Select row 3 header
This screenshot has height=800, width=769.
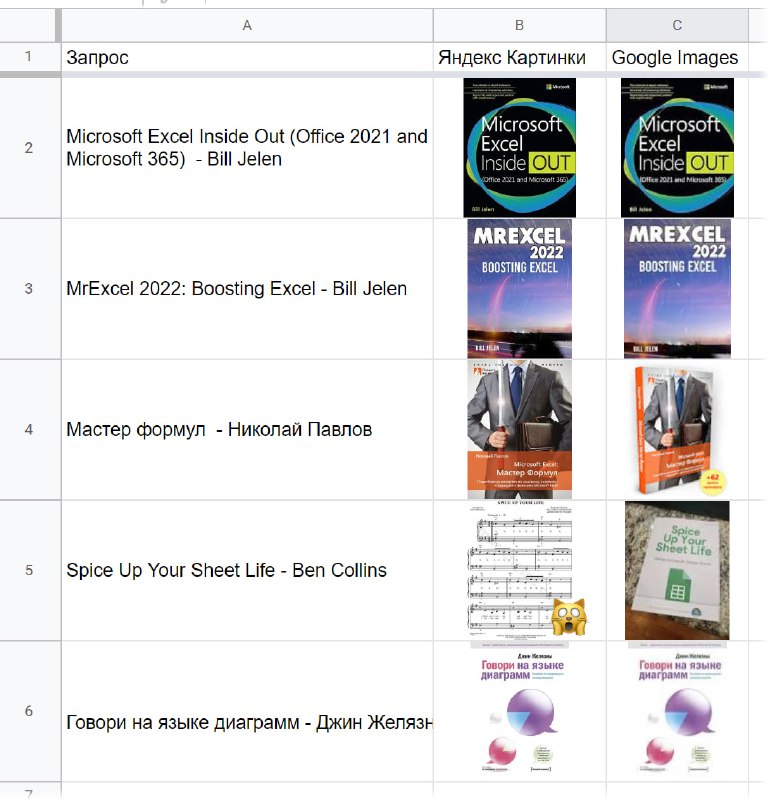click(x=29, y=289)
